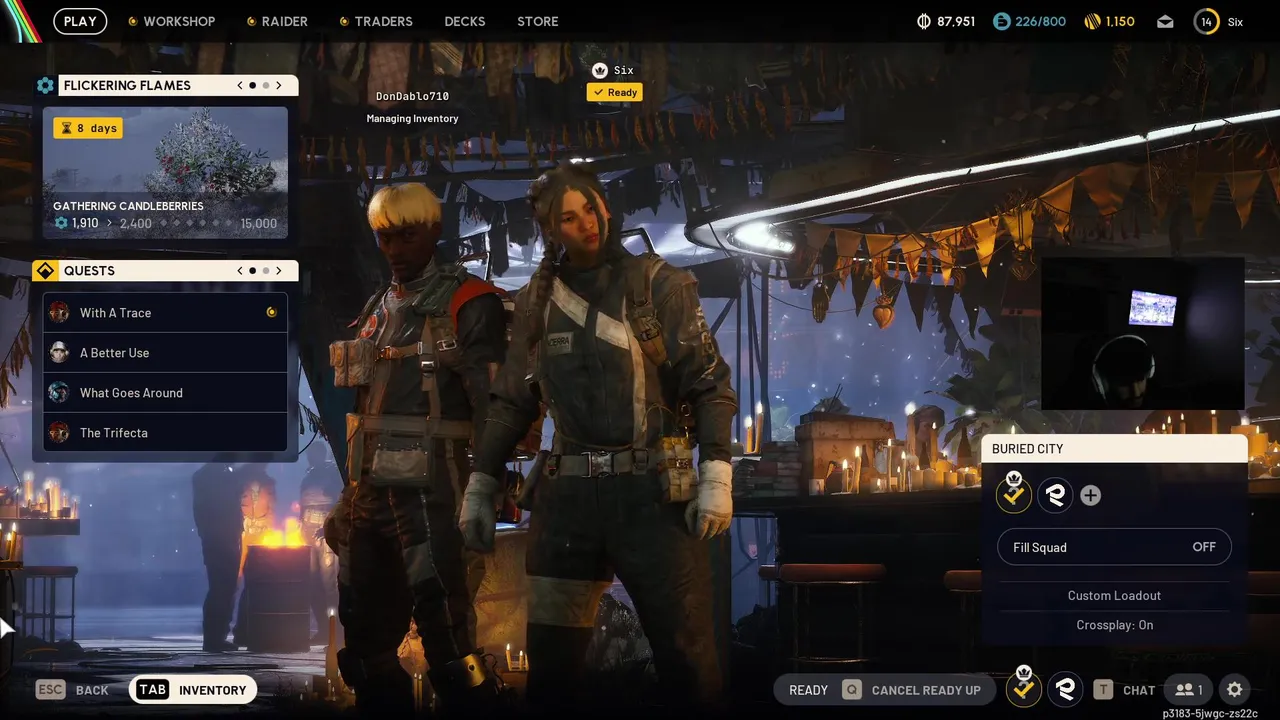Click the crown leader icon above Six
This screenshot has height=720, width=1280.
(x=600, y=71)
